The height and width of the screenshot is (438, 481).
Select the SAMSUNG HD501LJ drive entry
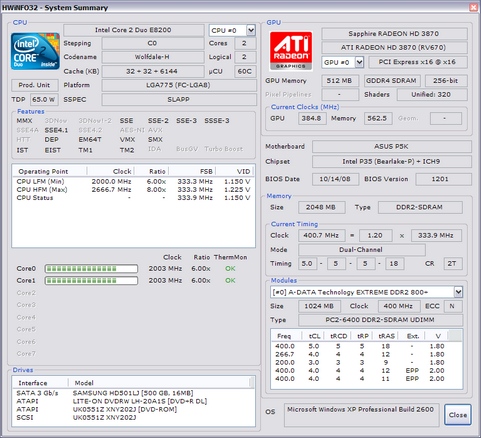133,393
